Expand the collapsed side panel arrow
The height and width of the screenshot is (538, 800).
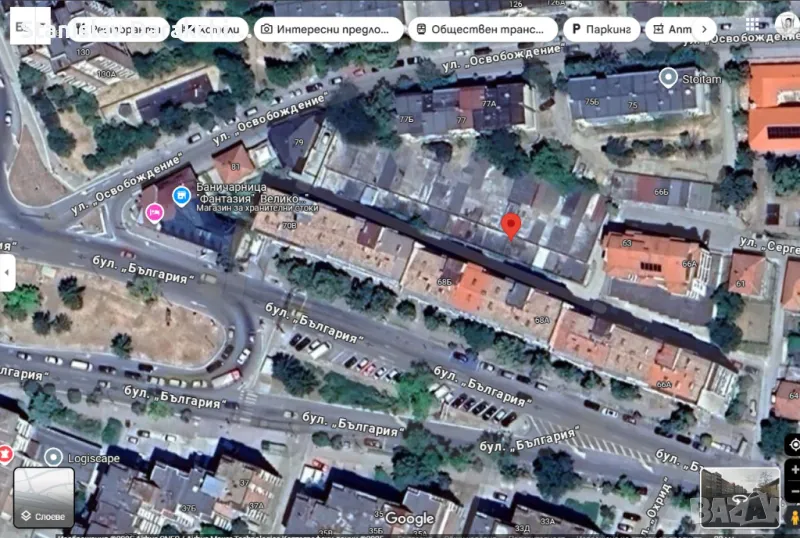(7, 272)
